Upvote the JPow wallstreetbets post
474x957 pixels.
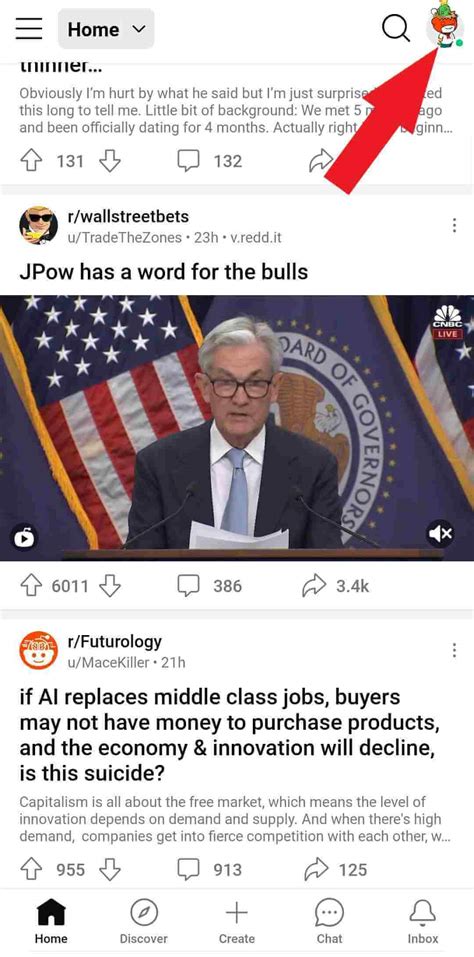tap(31, 586)
